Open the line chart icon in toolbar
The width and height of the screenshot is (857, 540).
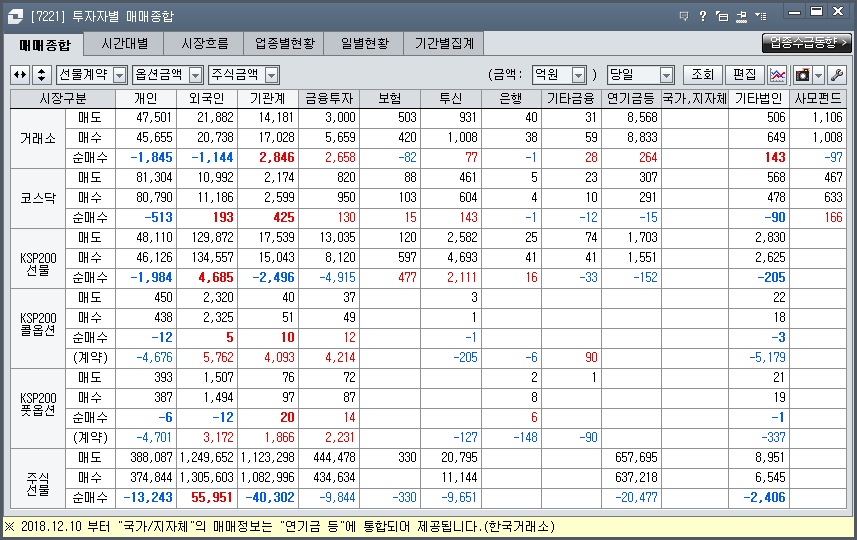click(x=777, y=75)
